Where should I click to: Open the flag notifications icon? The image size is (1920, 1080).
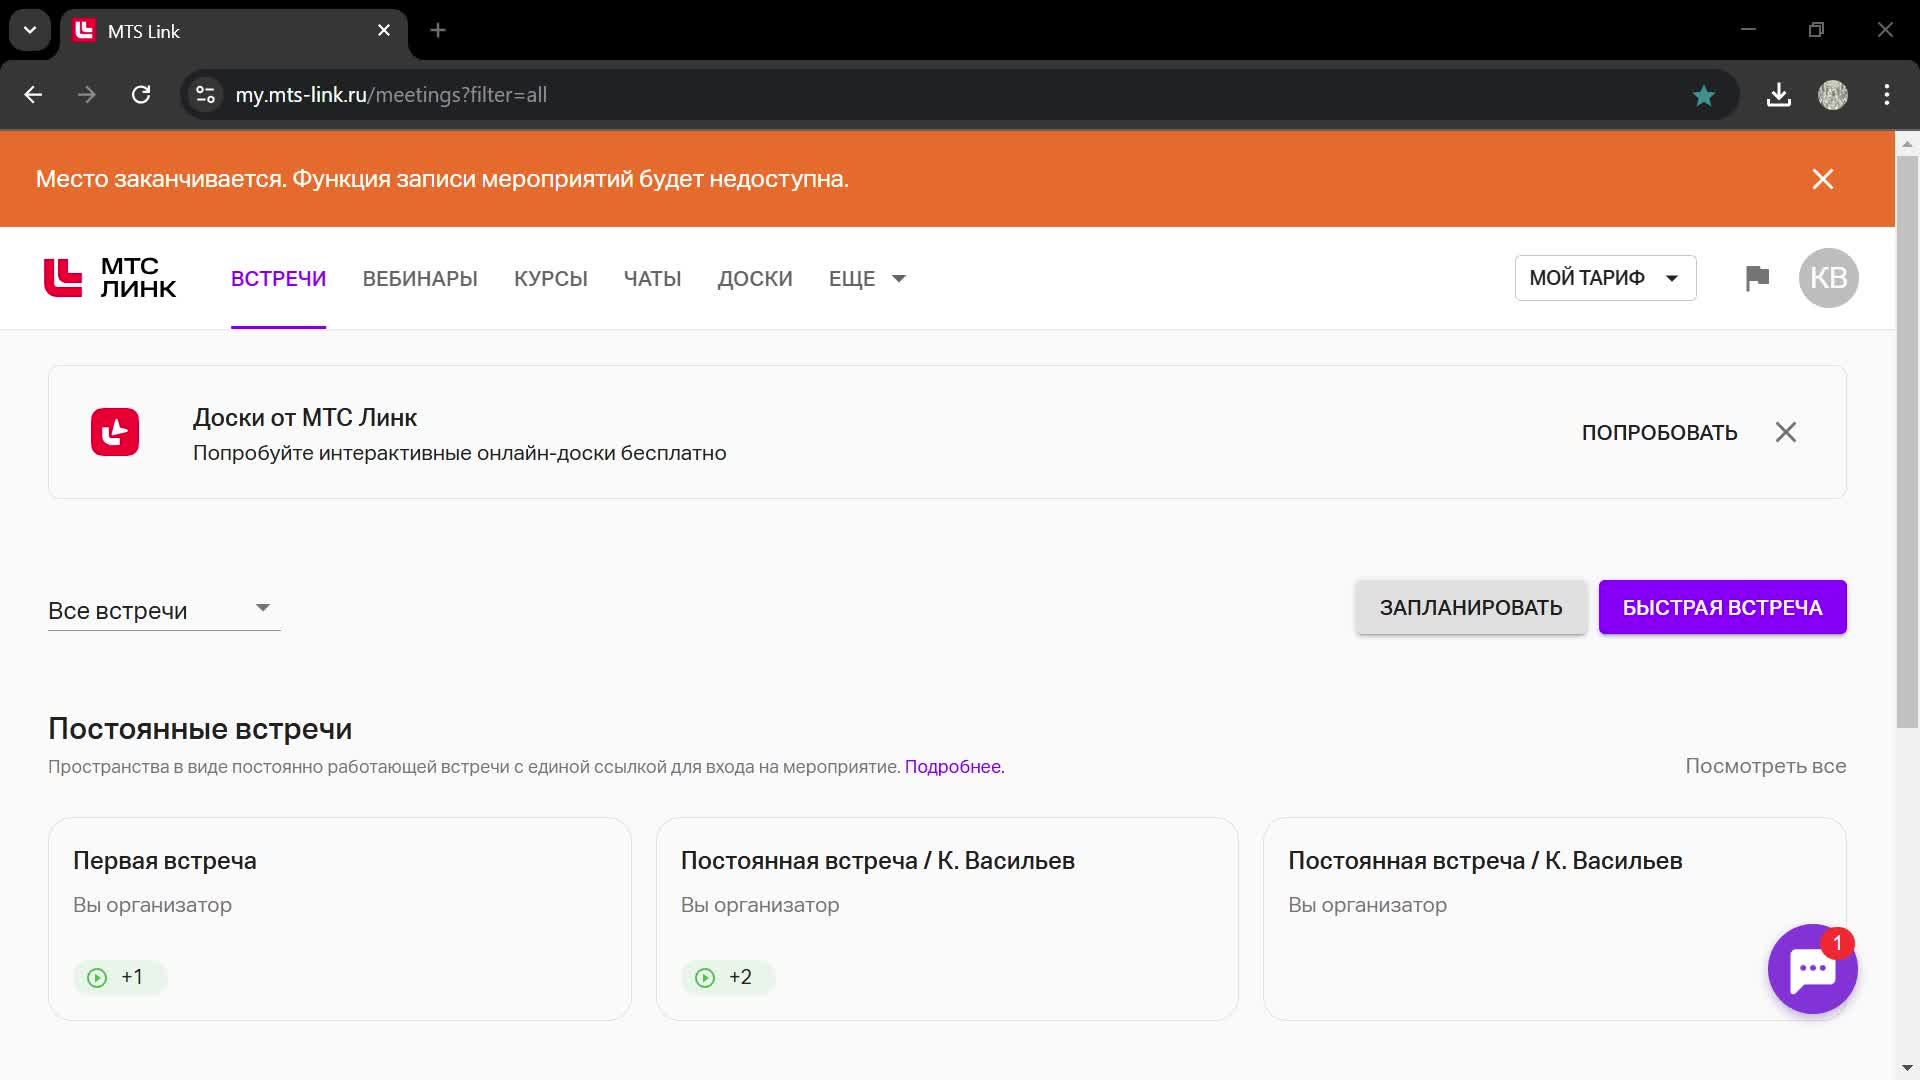pos(1757,278)
